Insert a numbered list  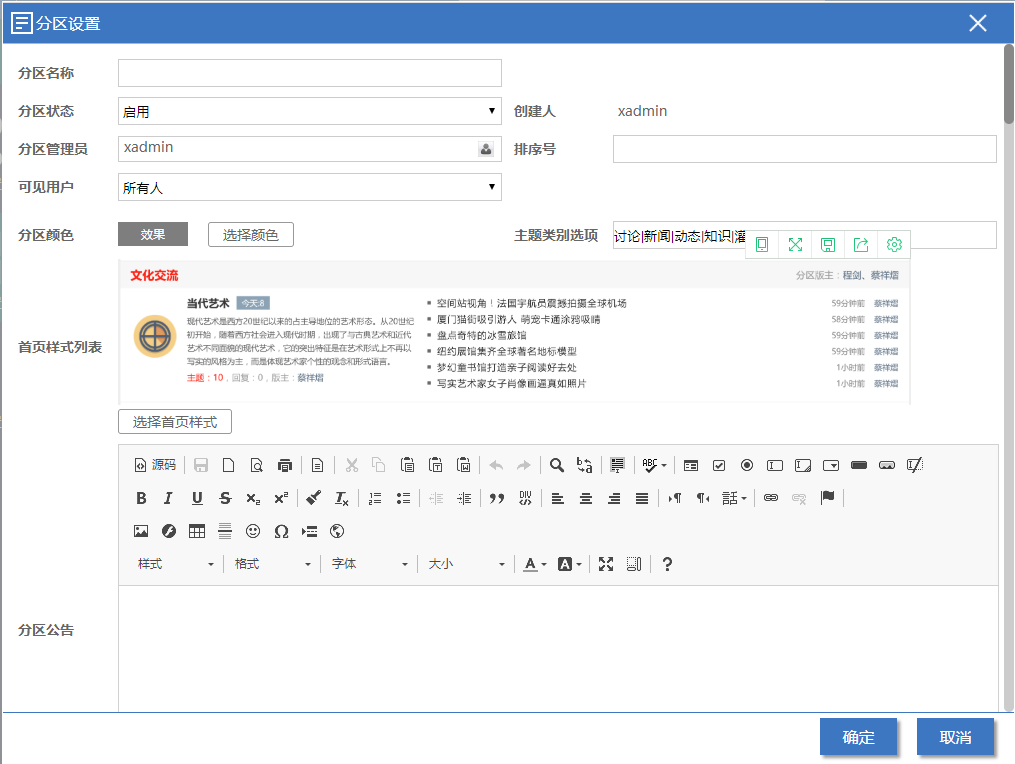click(x=375, y=498)
